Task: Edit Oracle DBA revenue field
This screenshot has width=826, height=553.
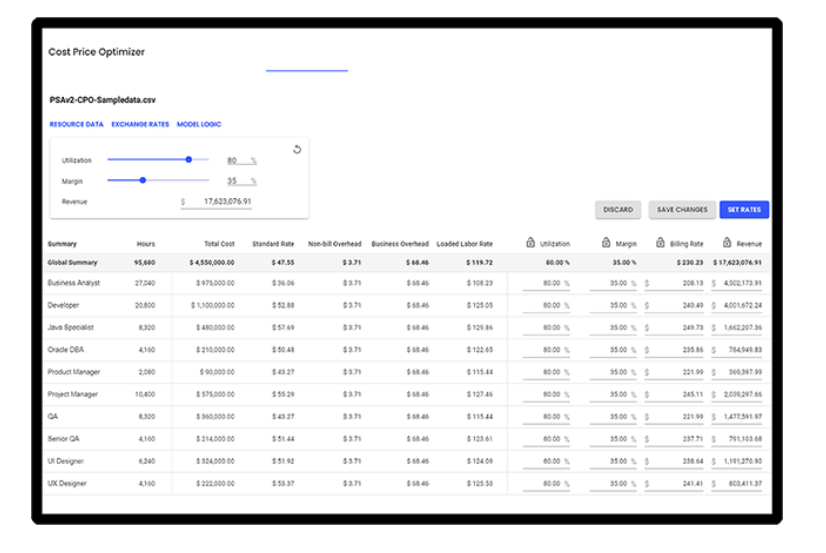Action: click(x=737, y=350)
